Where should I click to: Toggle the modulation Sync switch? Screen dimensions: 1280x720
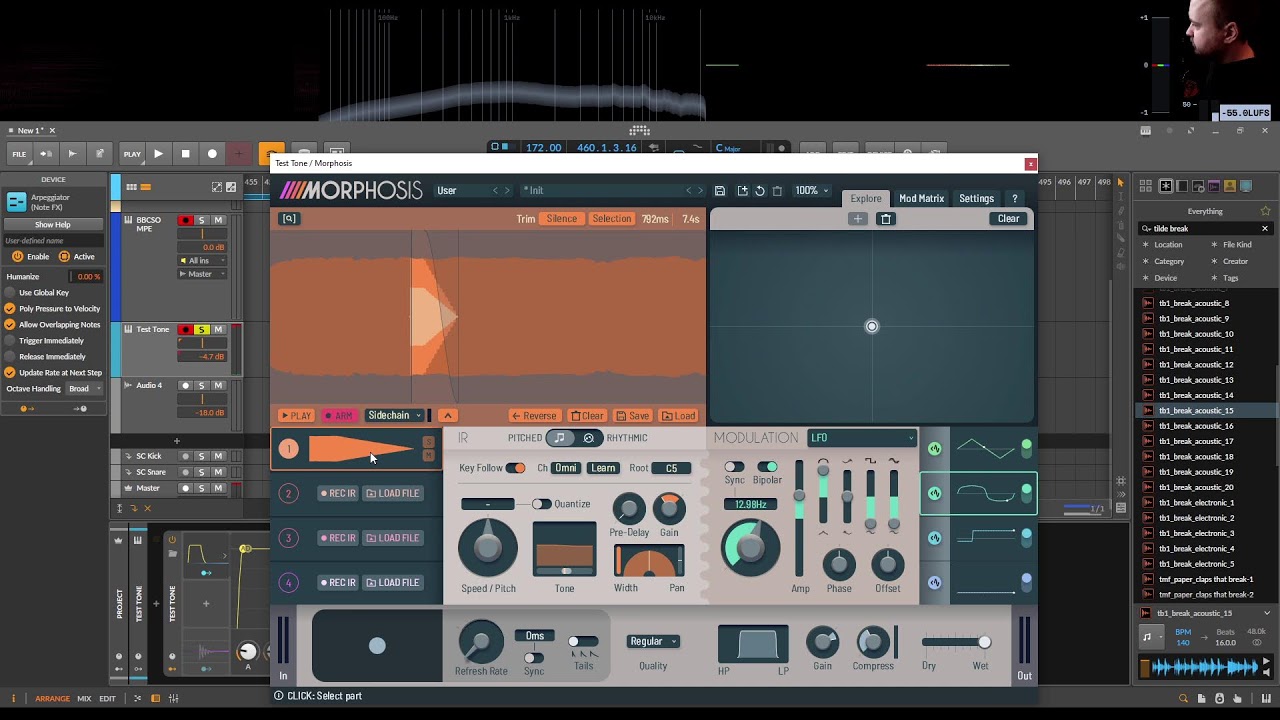coord(734,467)
